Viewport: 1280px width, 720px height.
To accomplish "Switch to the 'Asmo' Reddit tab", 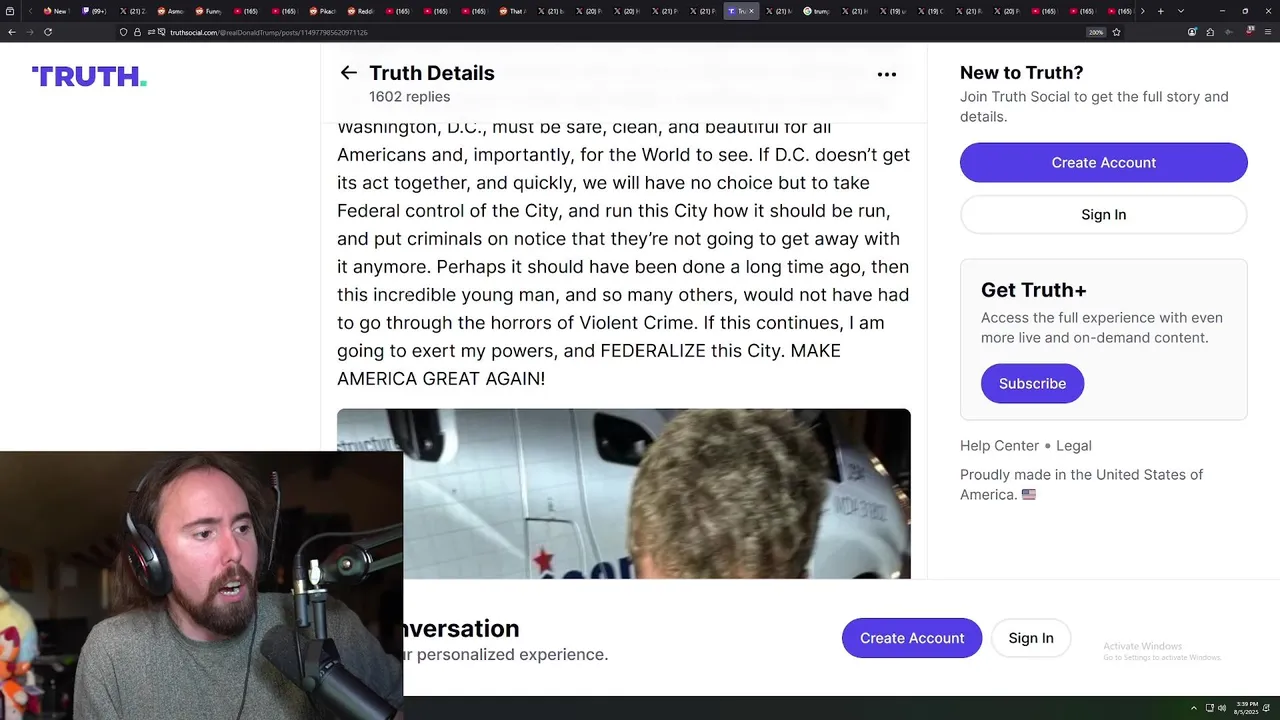I will [x=169, y=11].
